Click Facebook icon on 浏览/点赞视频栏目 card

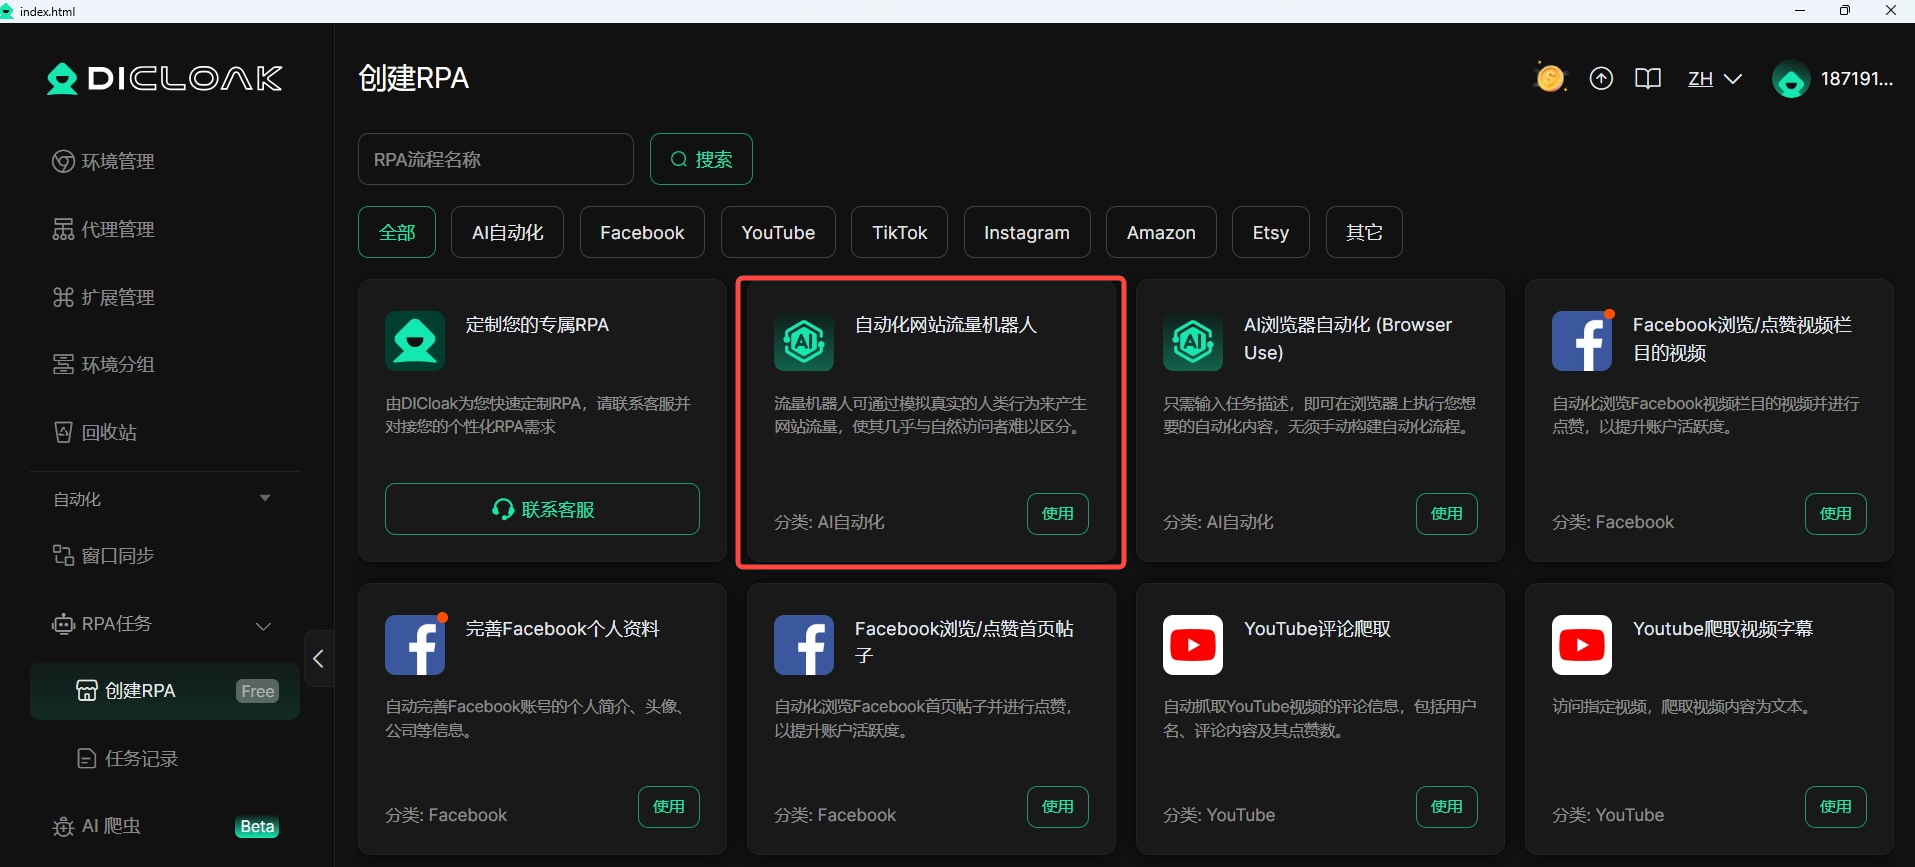(1582, 341)
